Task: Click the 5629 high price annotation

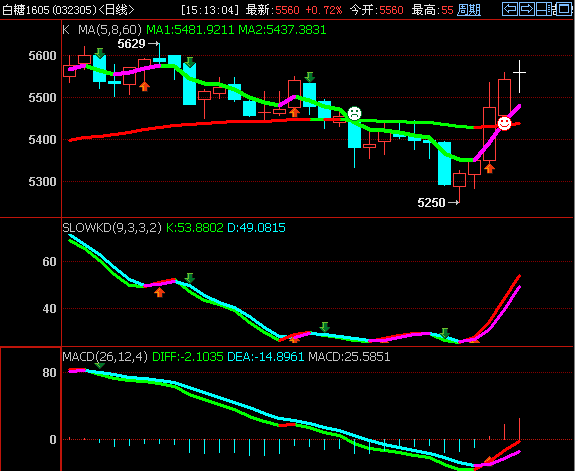Action: click(138, 44)
